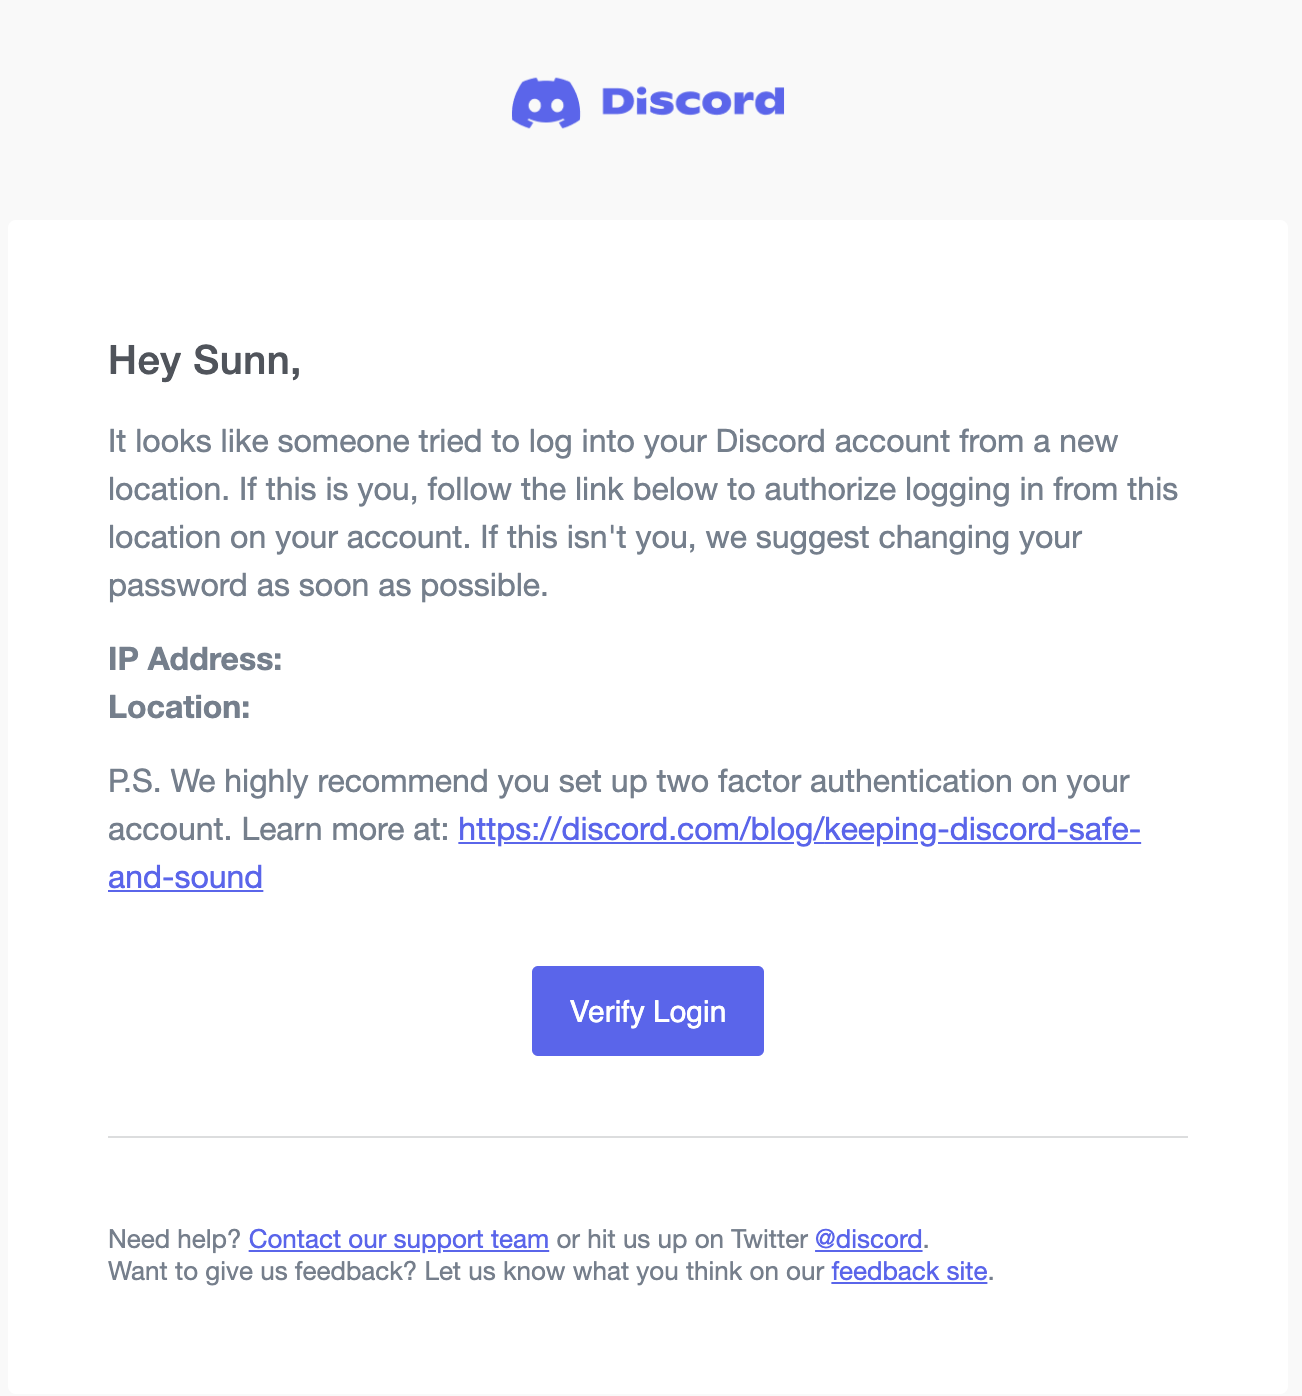Click the IP Address label

pyautogui.click(x=195, y=659)
